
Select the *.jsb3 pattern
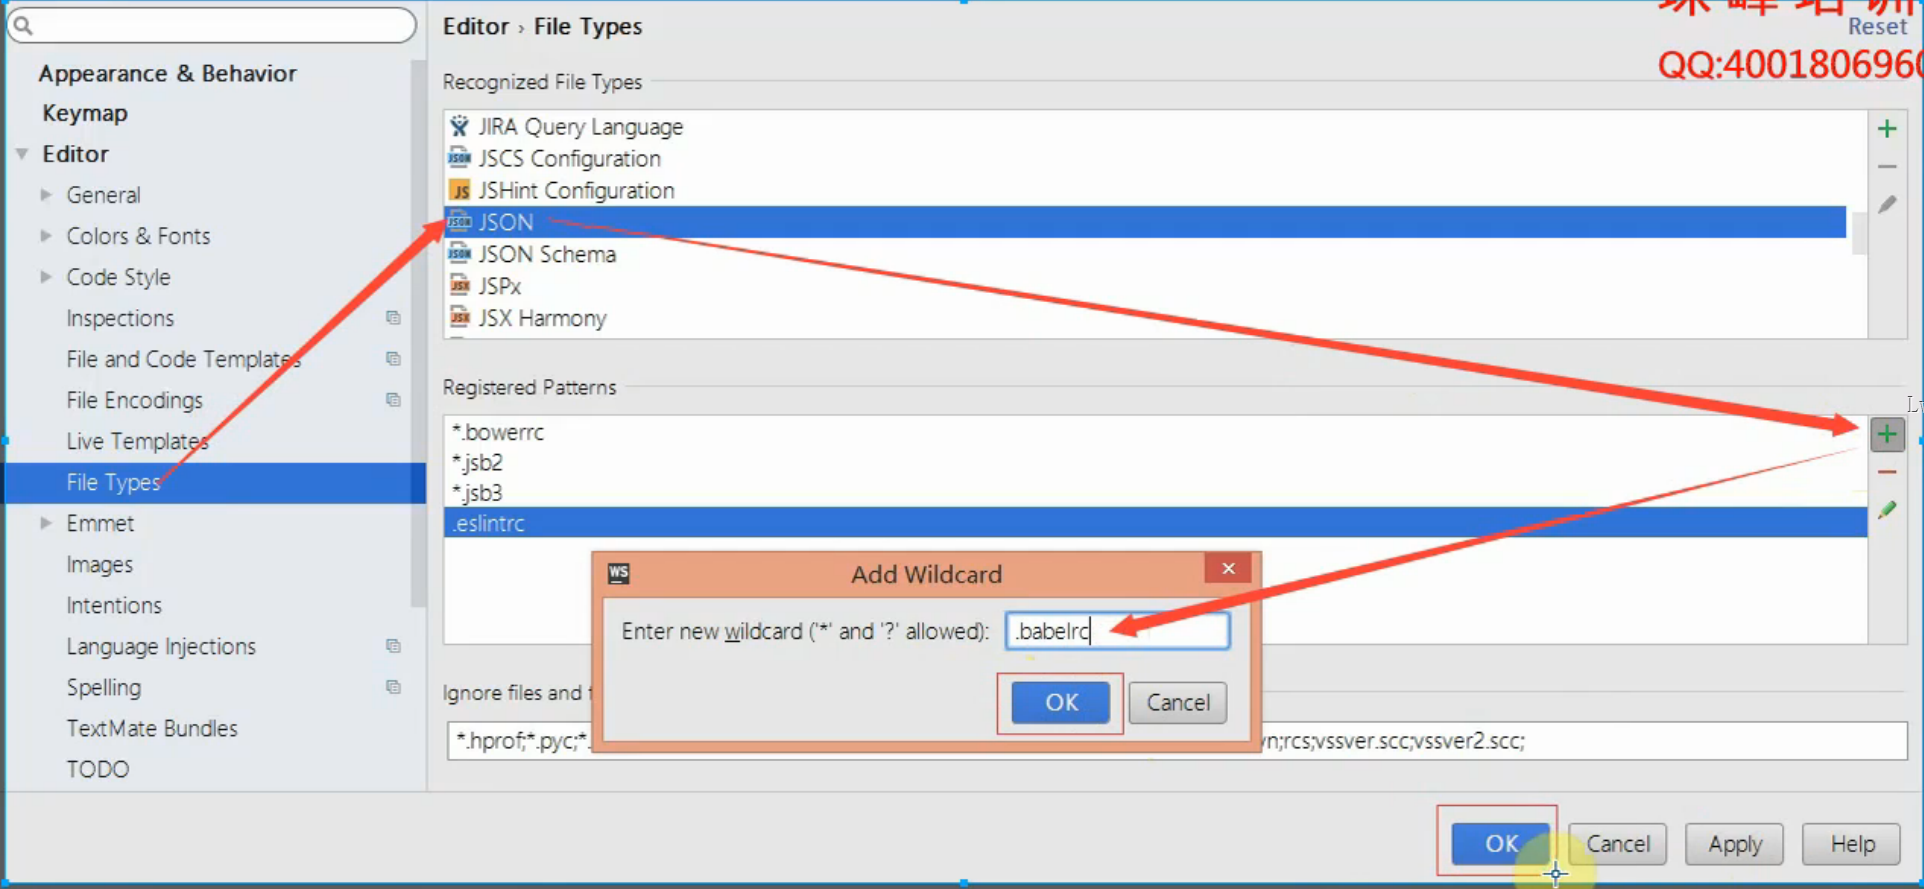[x=1155, y=492]
